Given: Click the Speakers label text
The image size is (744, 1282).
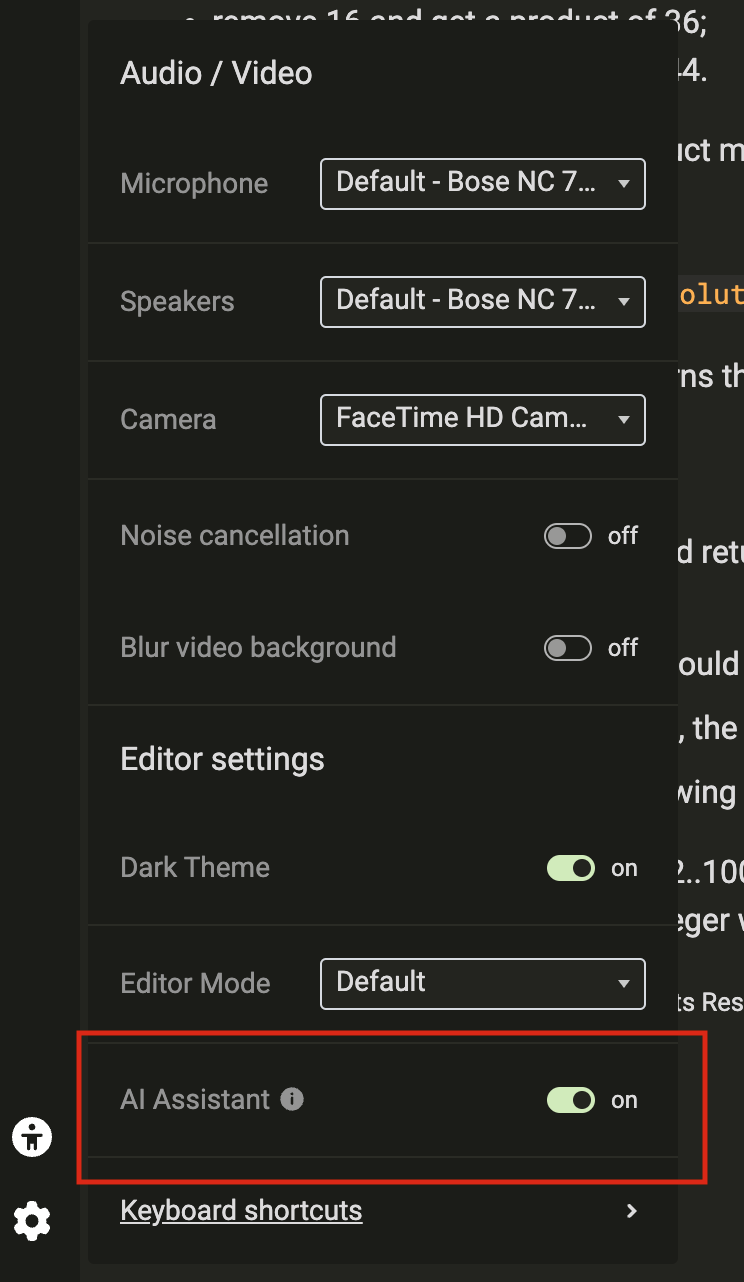Looking at the screenshot, I should pos(177,302).
